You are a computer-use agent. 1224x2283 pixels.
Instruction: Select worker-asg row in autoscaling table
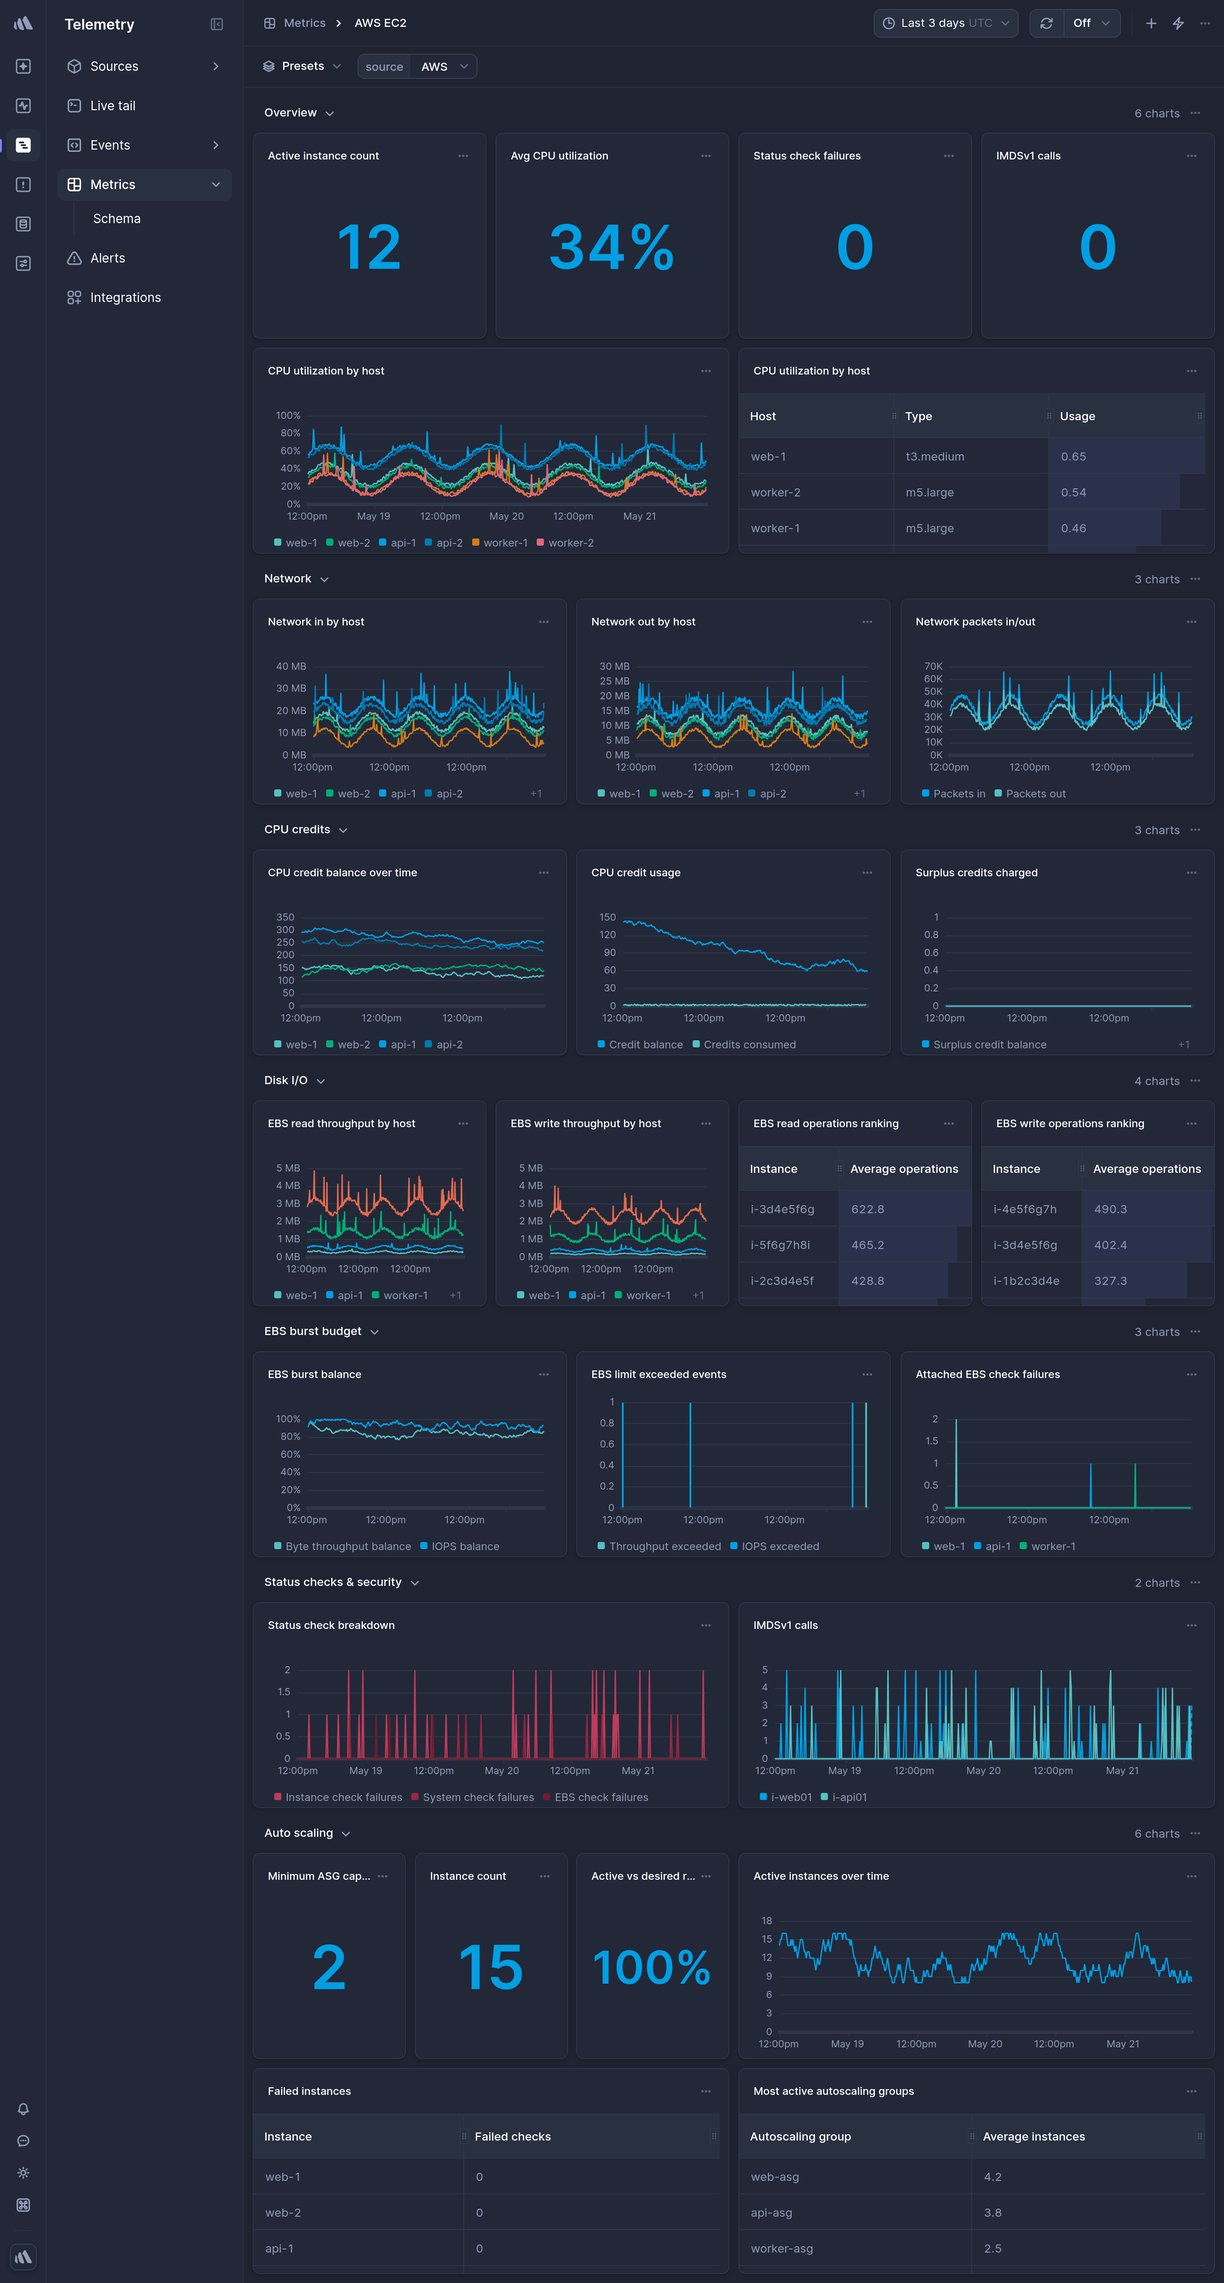tap(972, 2249)
